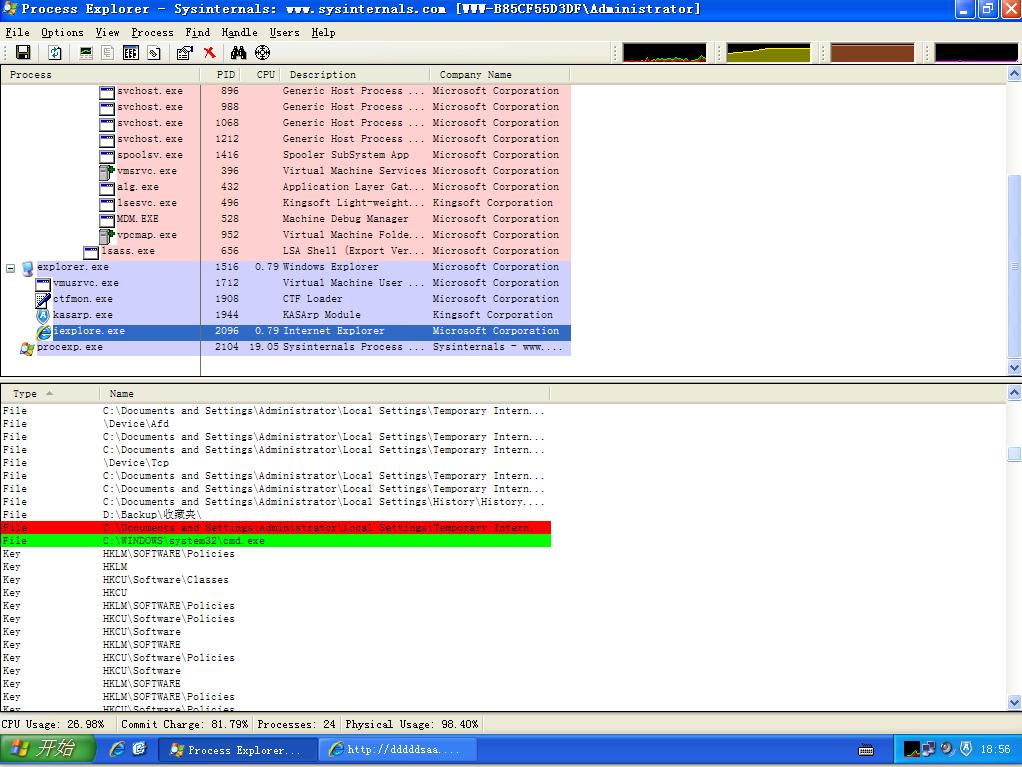Switch to Process Explorer taskbar button
The height and width of the screenshot is (767, 1022).
pyautogui.click(x=238, y=750)
